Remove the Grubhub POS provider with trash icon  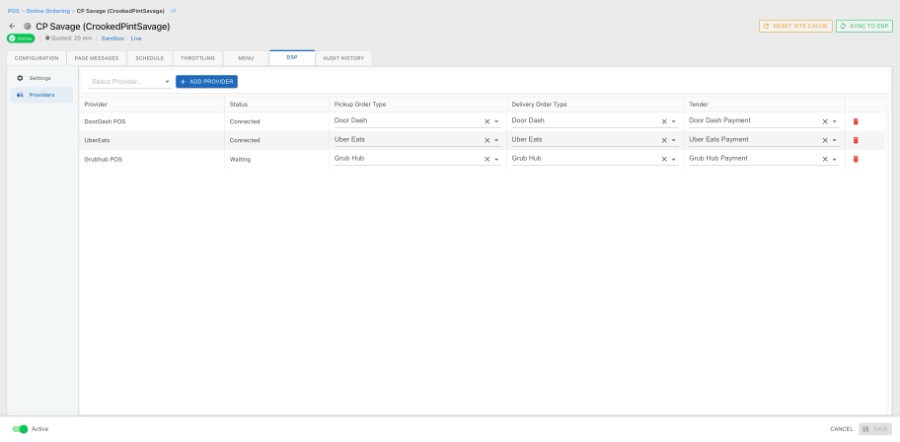click(x=855, y=159)
